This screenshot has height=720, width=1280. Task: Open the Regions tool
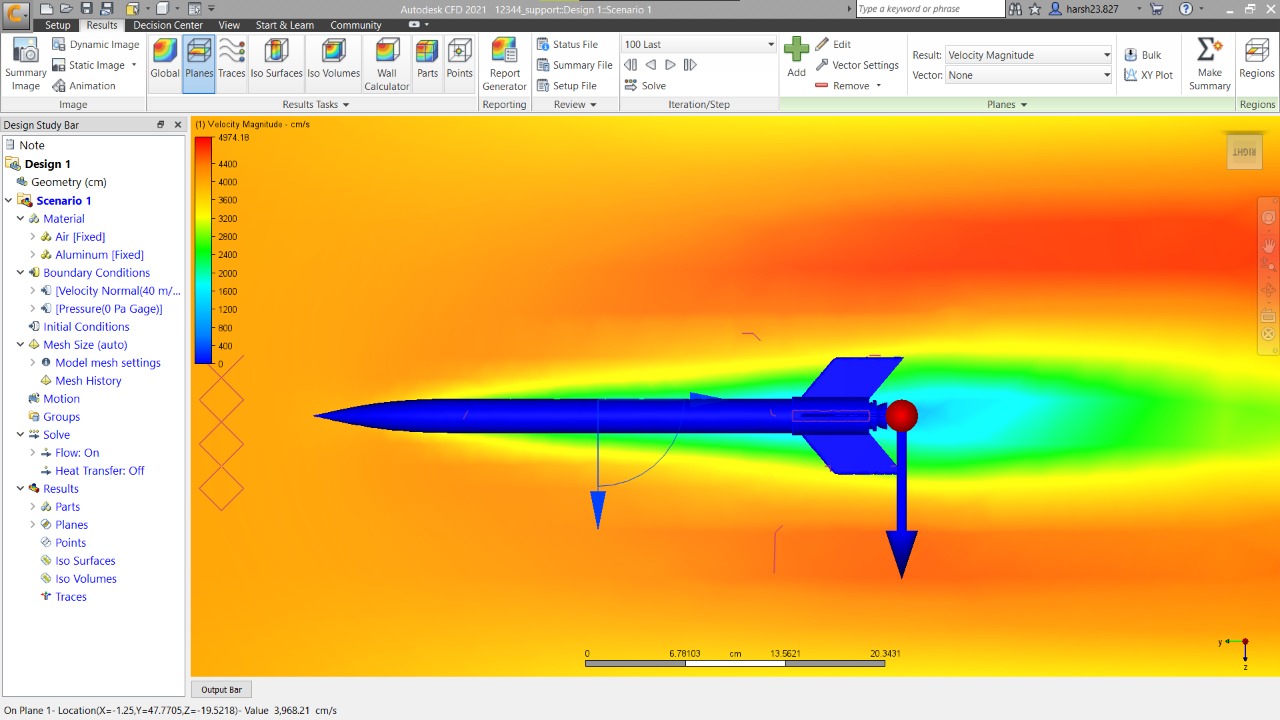1257,59
